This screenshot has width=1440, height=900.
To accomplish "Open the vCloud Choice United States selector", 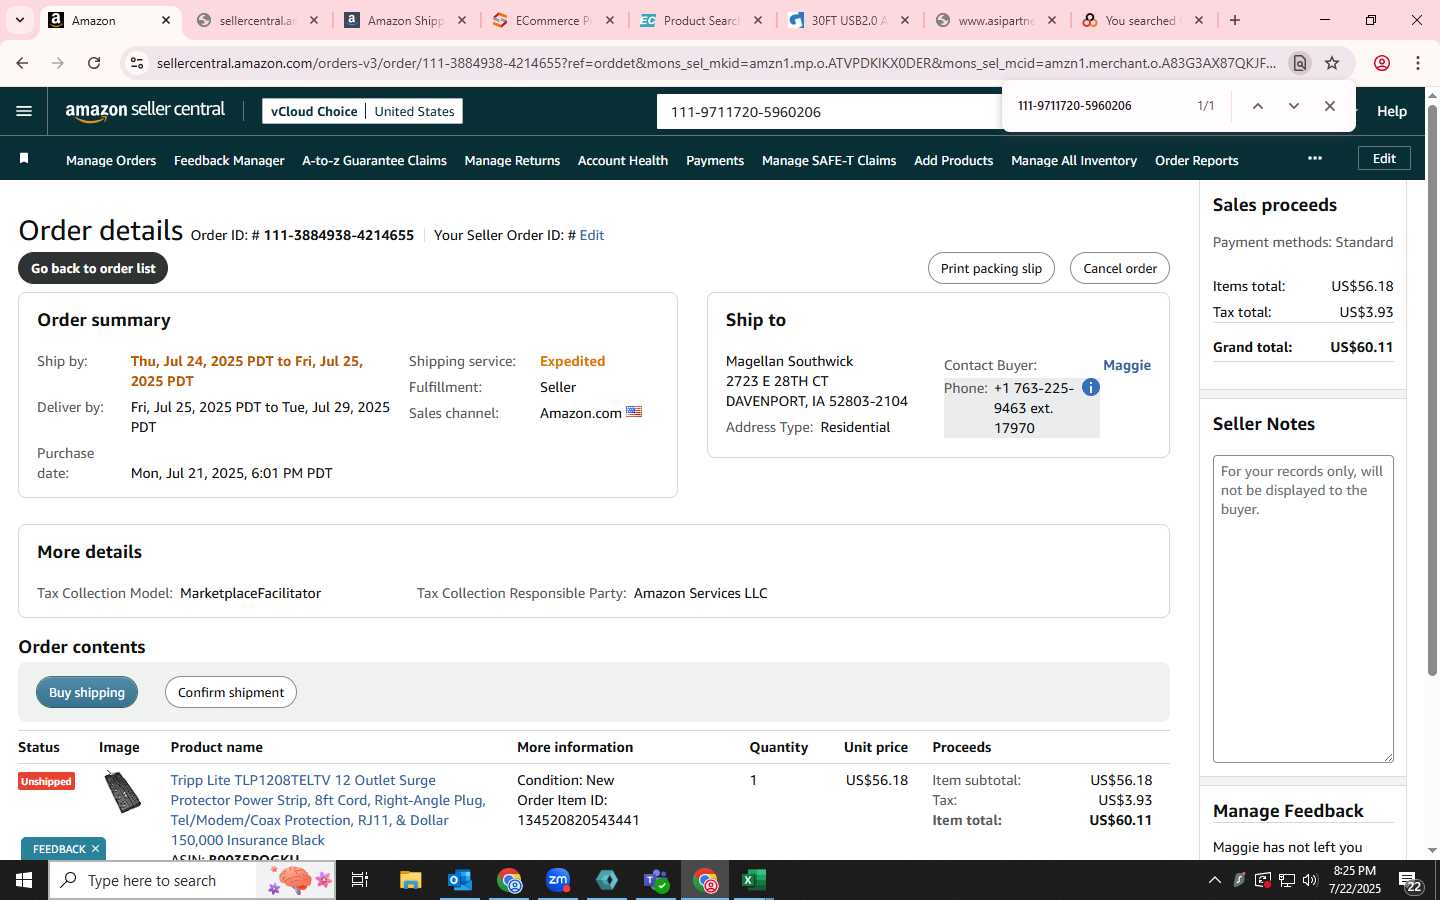I will coord(362,111).
